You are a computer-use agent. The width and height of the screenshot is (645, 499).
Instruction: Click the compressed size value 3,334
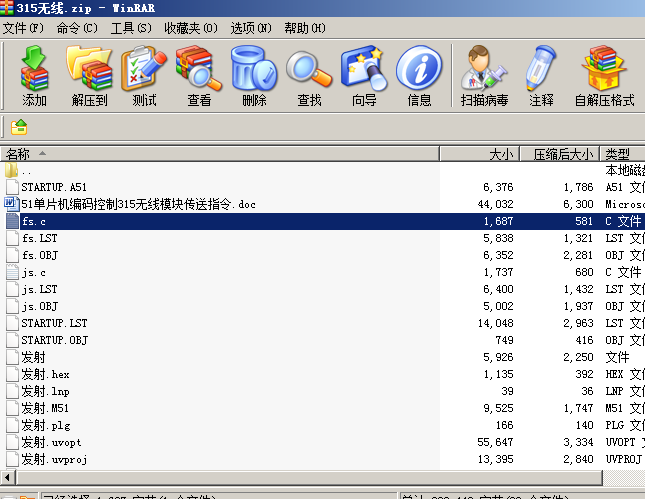click(x=578, y=442)
